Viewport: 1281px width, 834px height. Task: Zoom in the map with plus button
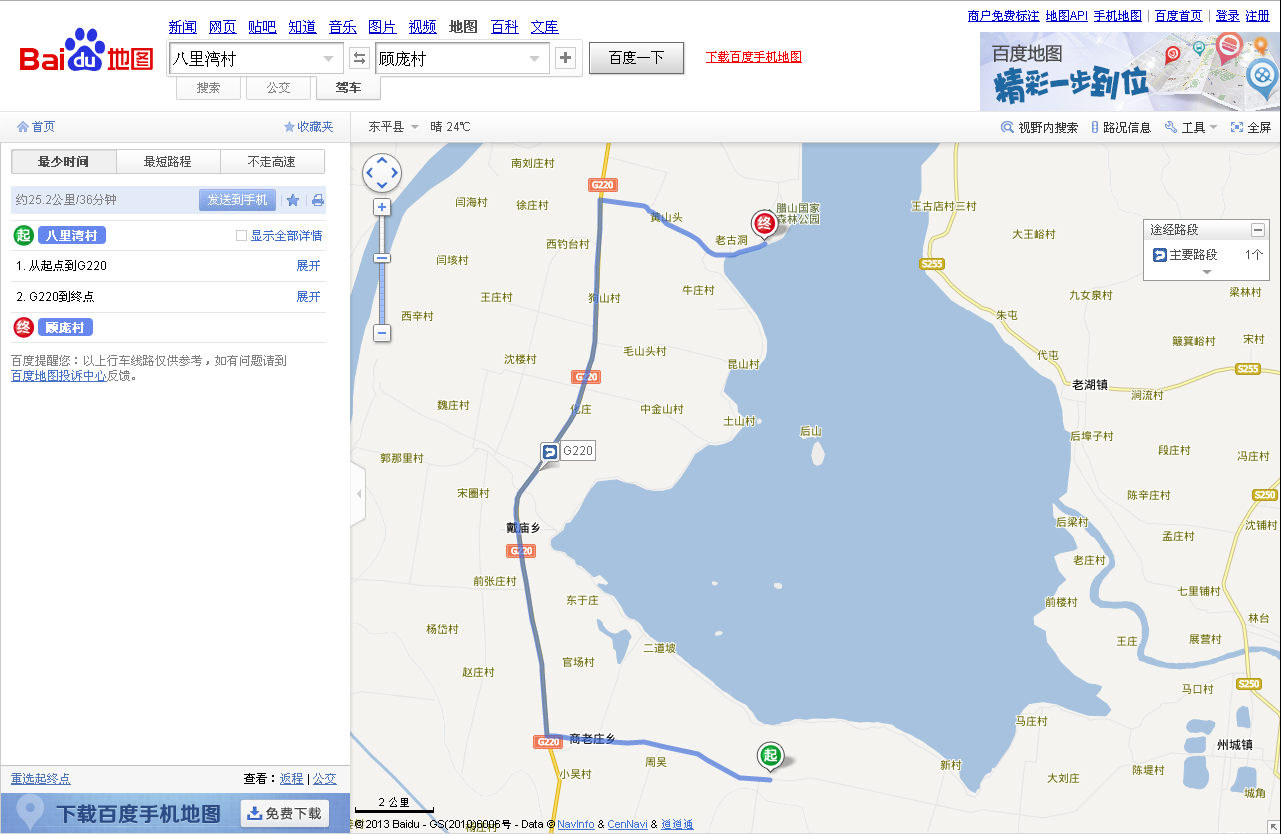tap(382, 207)
